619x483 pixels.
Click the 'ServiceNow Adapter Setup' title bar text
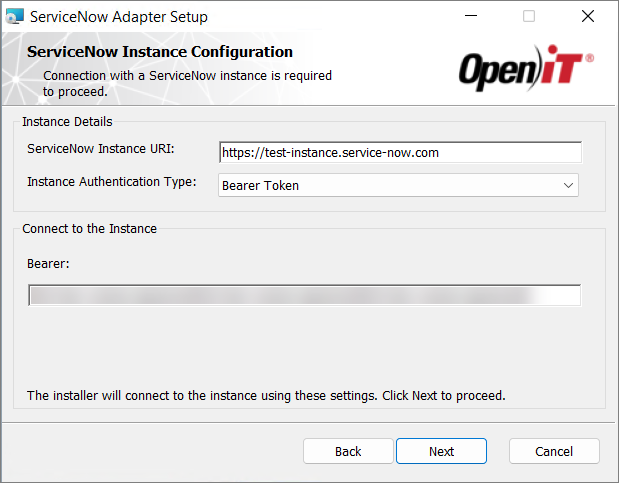119,17
